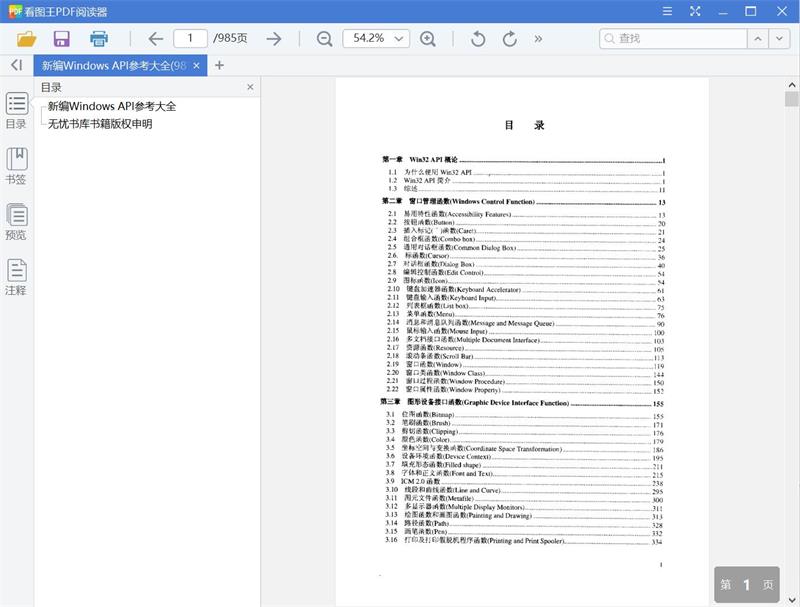800x607 pixels.
Task: Click the 目录 title on the page
Action: (x=524, y=125)
